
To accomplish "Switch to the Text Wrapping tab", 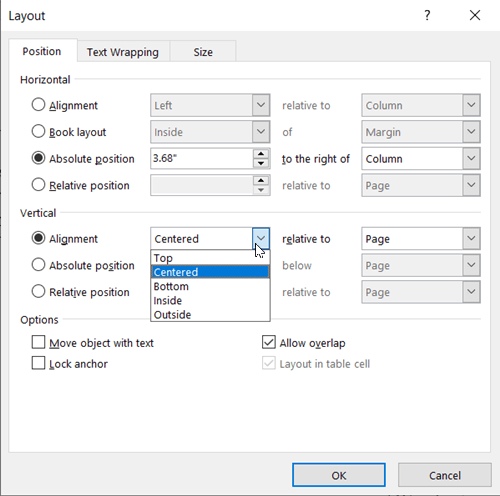I will pyautogui.click(x=123, y=52).
